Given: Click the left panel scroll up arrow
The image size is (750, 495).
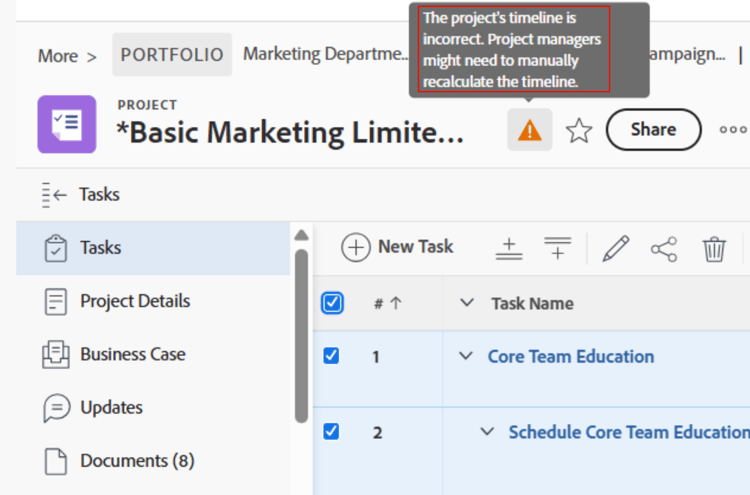Looking at the screenshot, I should click(301, 235).
